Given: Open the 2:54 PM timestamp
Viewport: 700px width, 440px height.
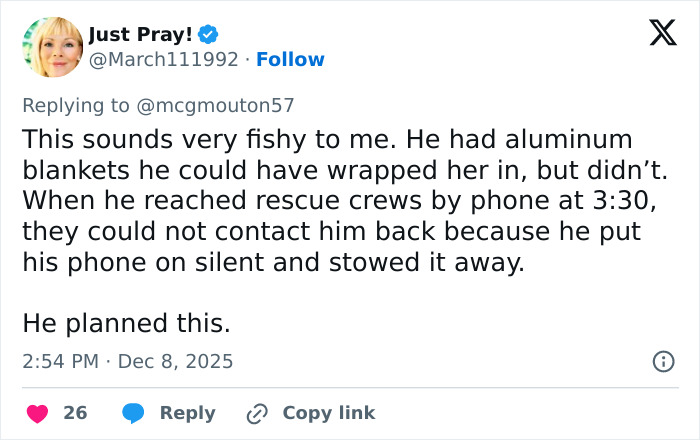Looking at the screenshot, I should click(x=61, y=361).
